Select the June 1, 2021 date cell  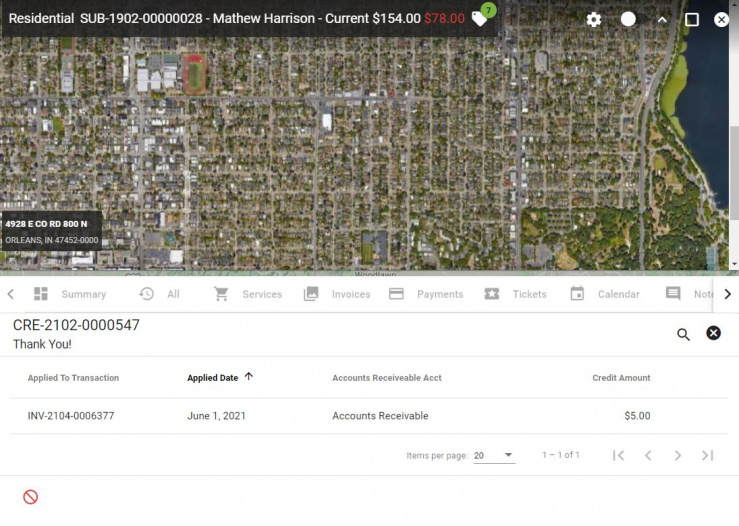[x=216, y=416]
